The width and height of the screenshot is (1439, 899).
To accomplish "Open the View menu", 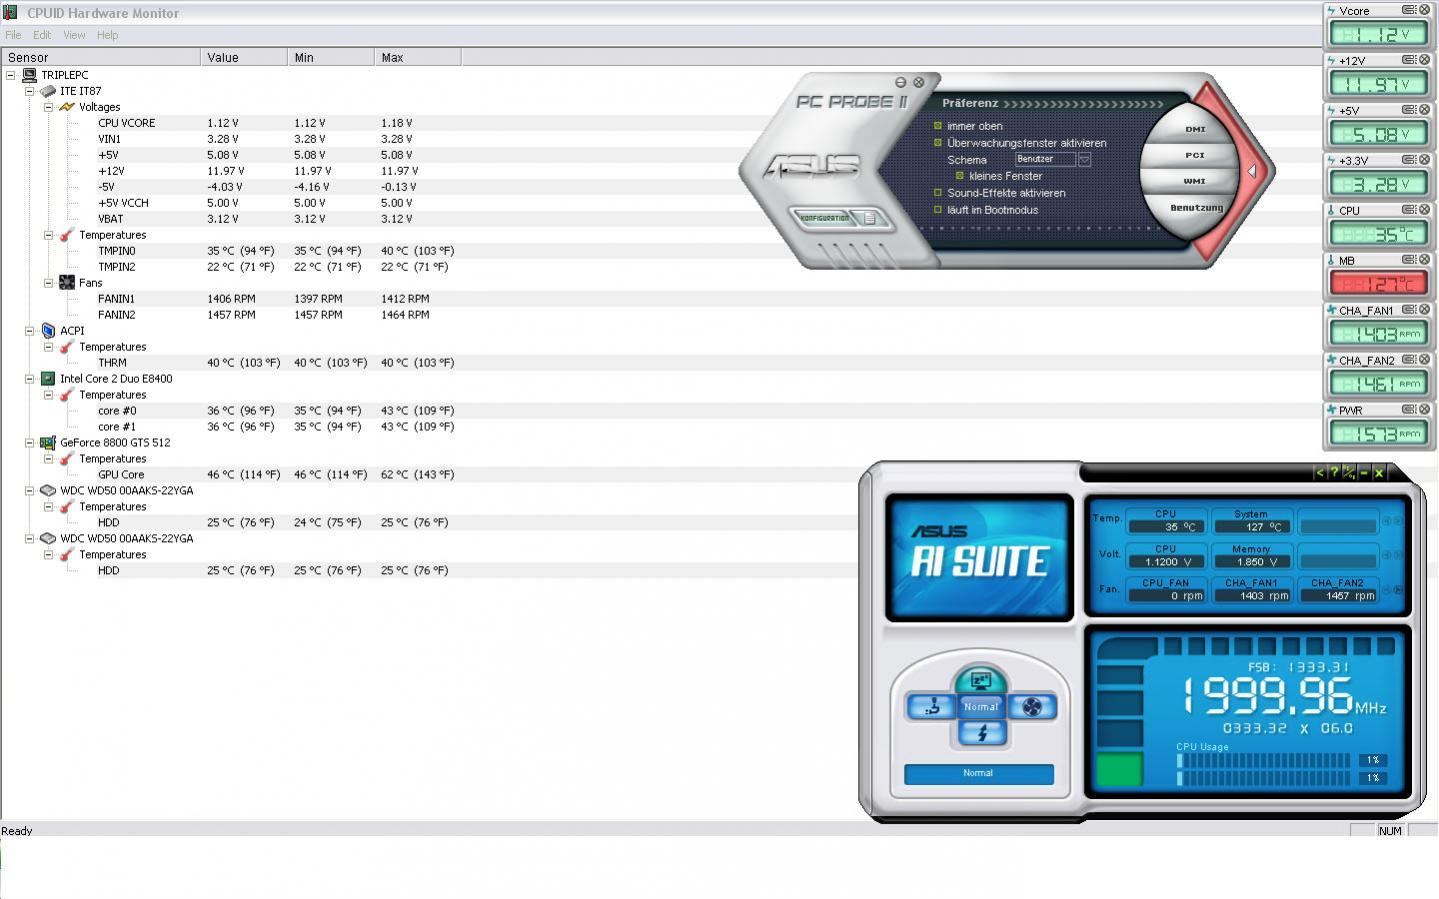I will pyautogui.click(x=74, y=35).
